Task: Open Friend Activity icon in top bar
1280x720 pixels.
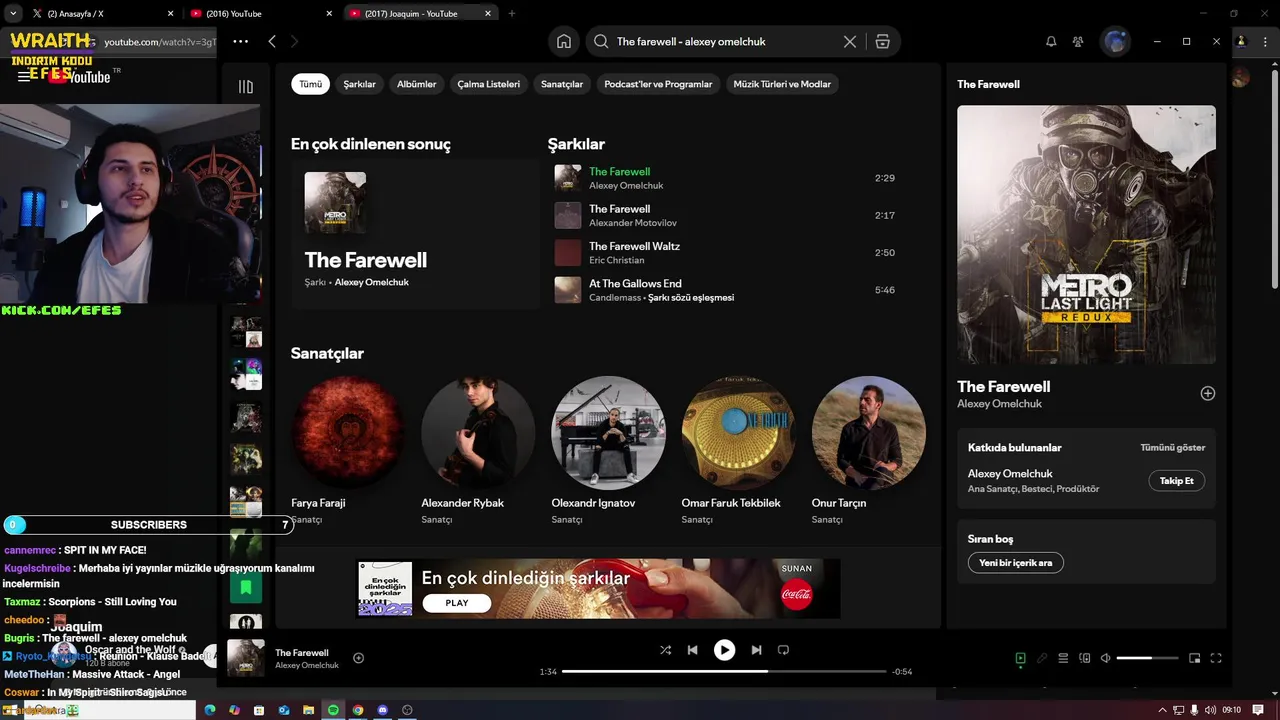Action: pyautogui.click(x=1078, y=41)
